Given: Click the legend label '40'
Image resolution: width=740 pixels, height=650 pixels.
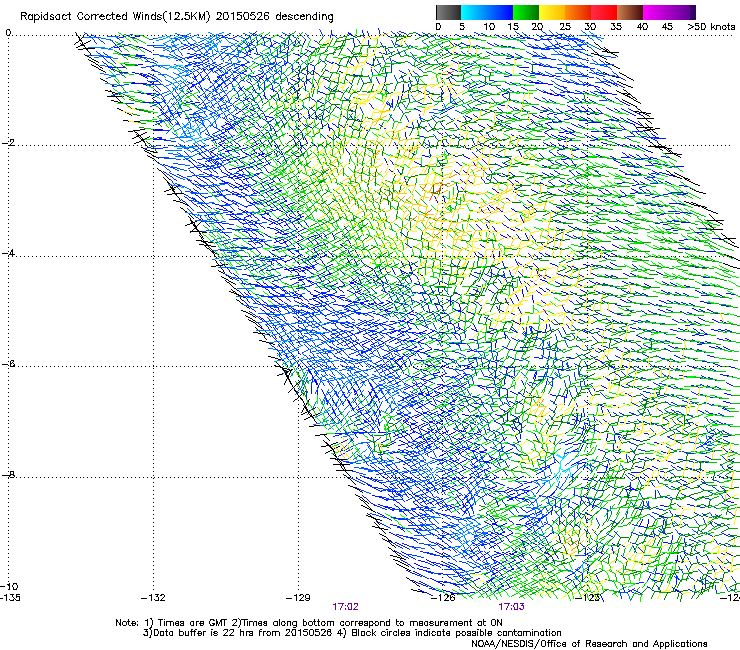Looking at the screenshot, I should pos(642,26).
